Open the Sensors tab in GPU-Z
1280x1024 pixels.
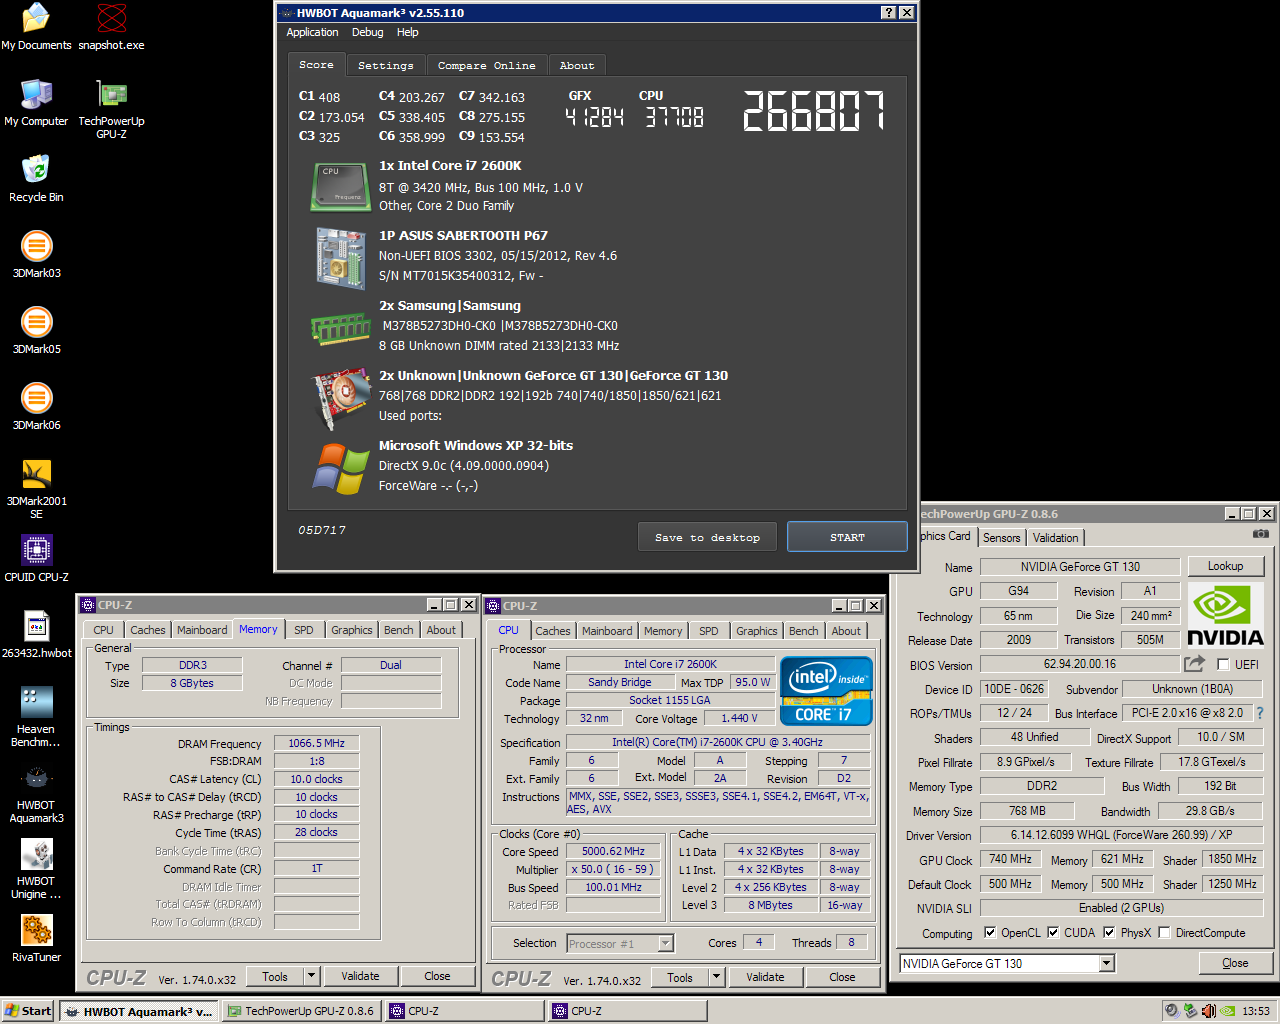(1002, 537)
